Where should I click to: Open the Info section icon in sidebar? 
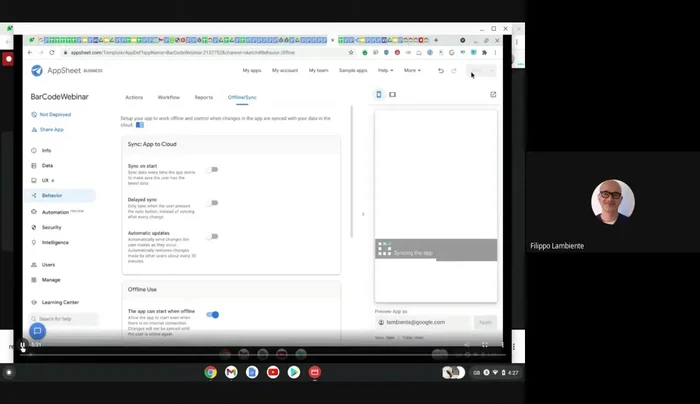(x=34, y=150)
